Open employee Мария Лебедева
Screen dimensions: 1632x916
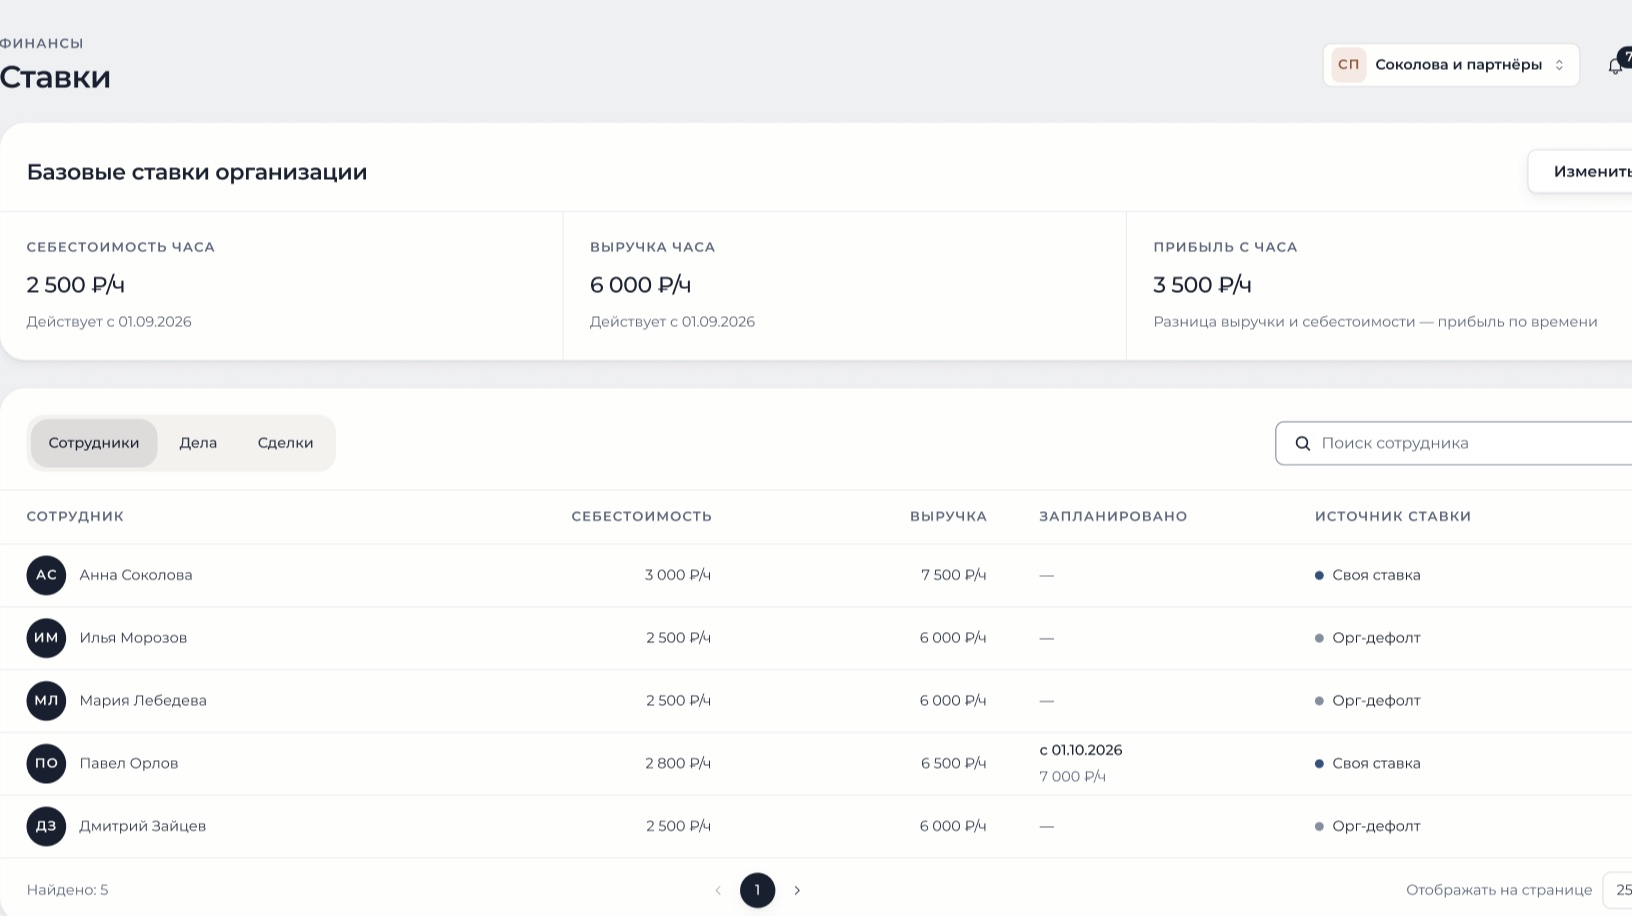143,701
